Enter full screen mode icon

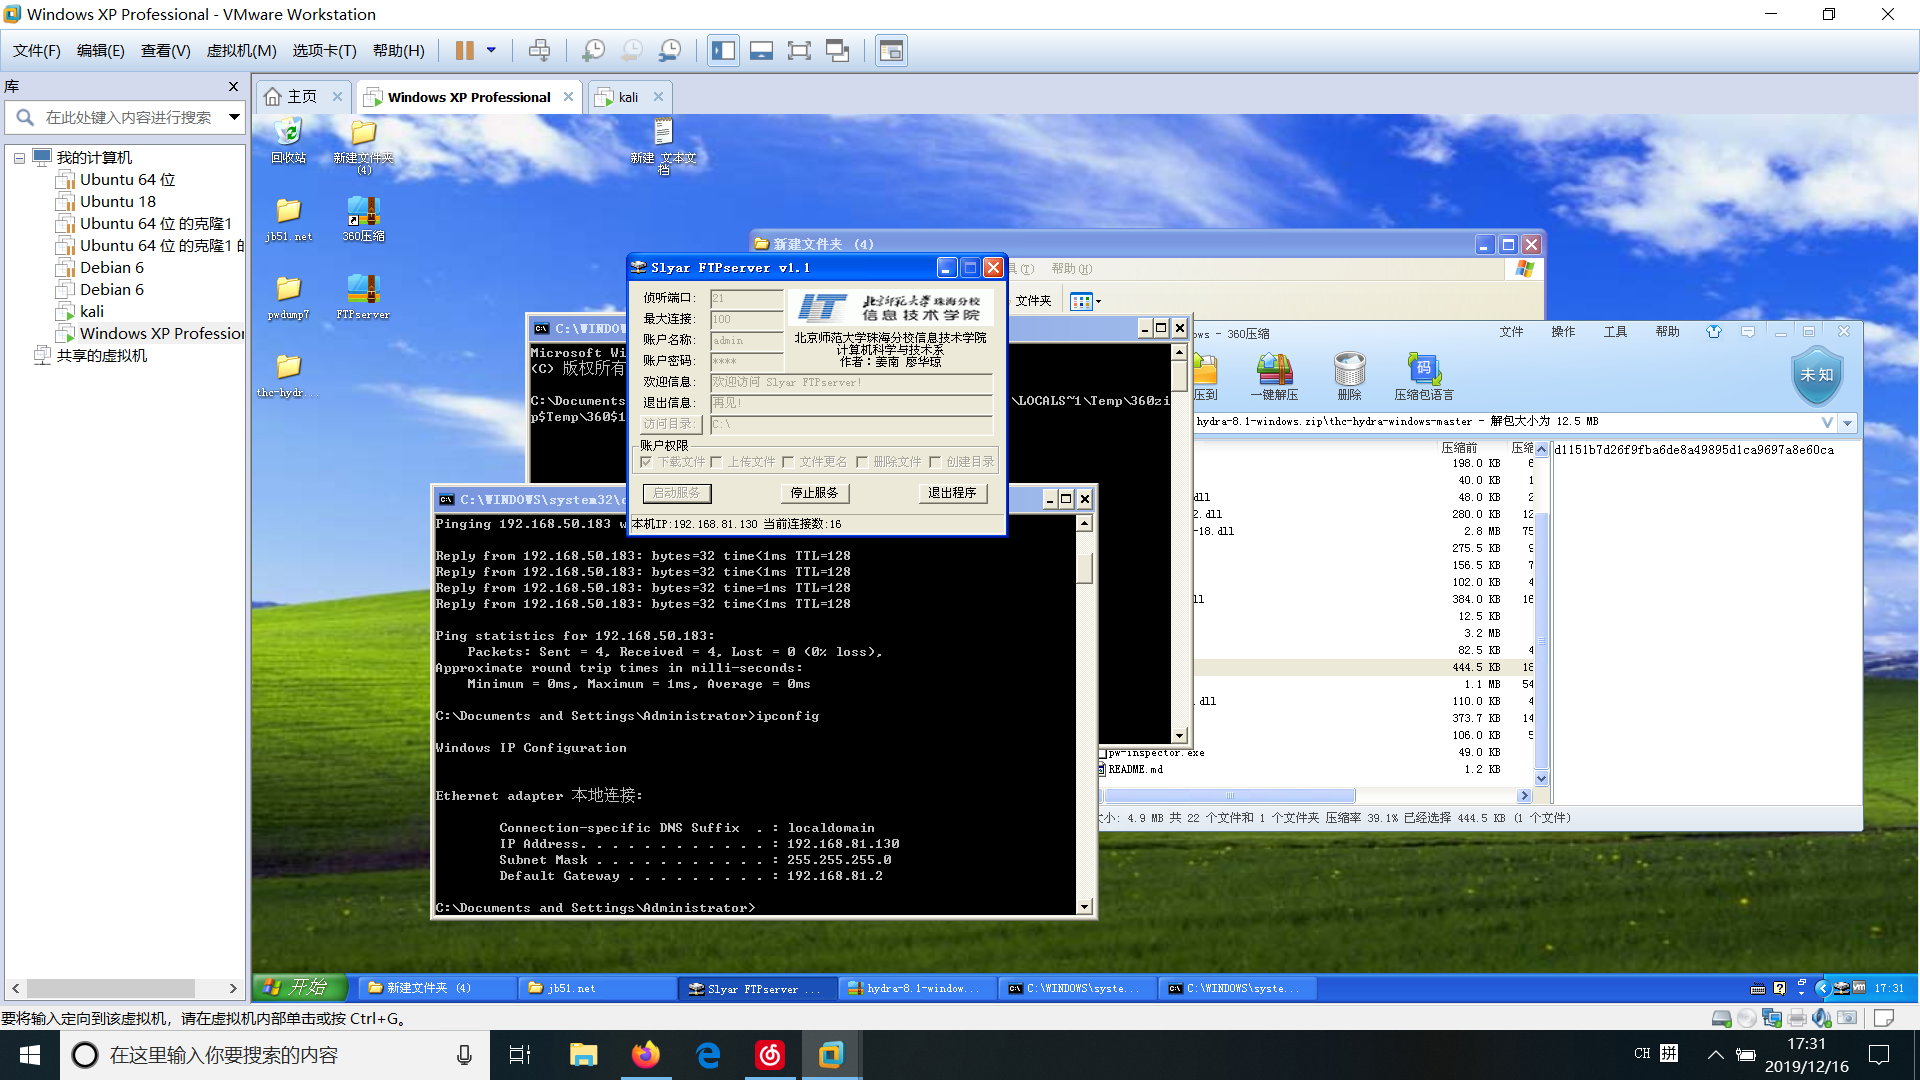[x=799, y=50]
